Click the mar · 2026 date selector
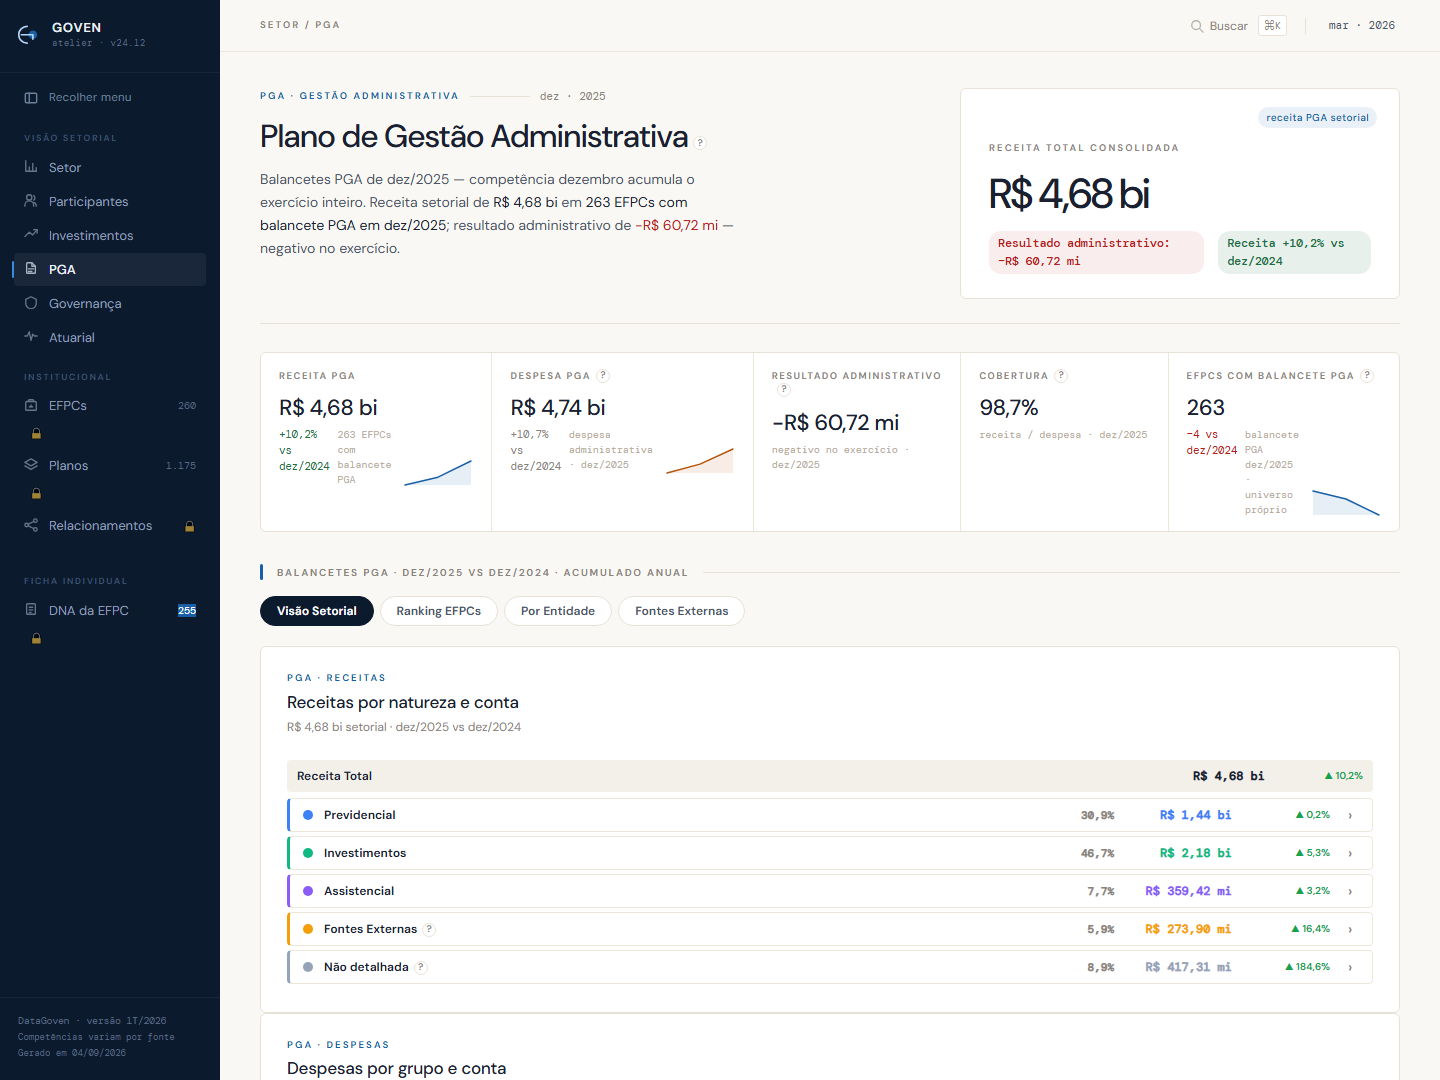The height and width of the screenshot is (1080, 1440). tap(1361, 26)
